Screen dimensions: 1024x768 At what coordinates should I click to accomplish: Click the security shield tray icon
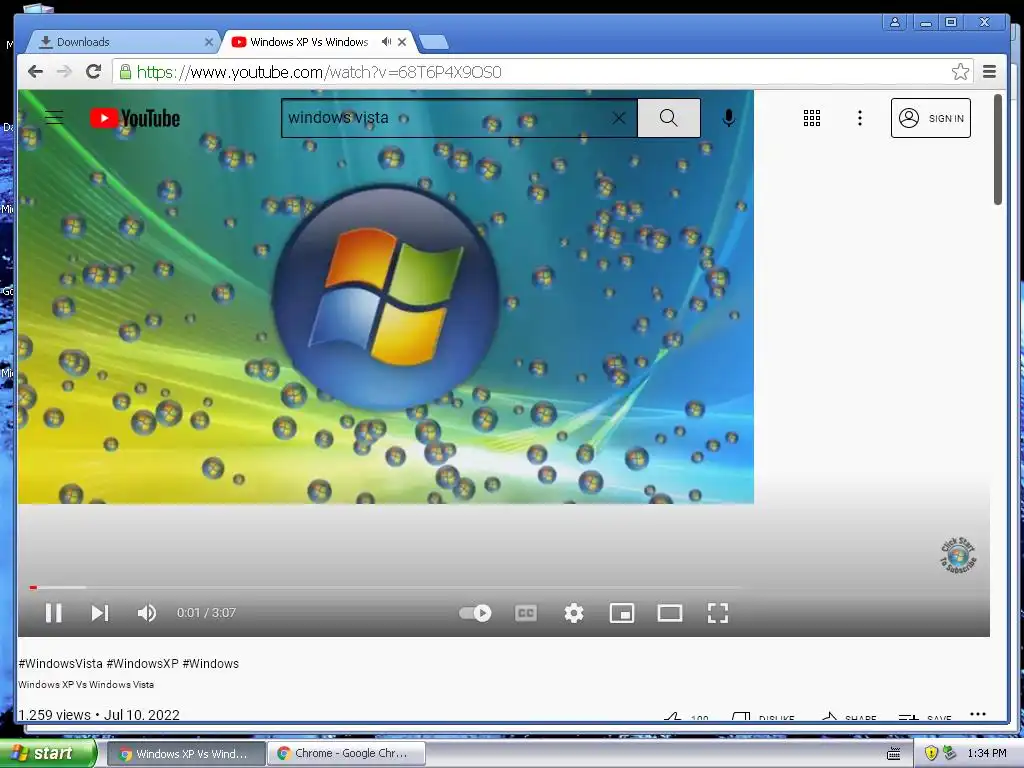(x=931, y=754)
